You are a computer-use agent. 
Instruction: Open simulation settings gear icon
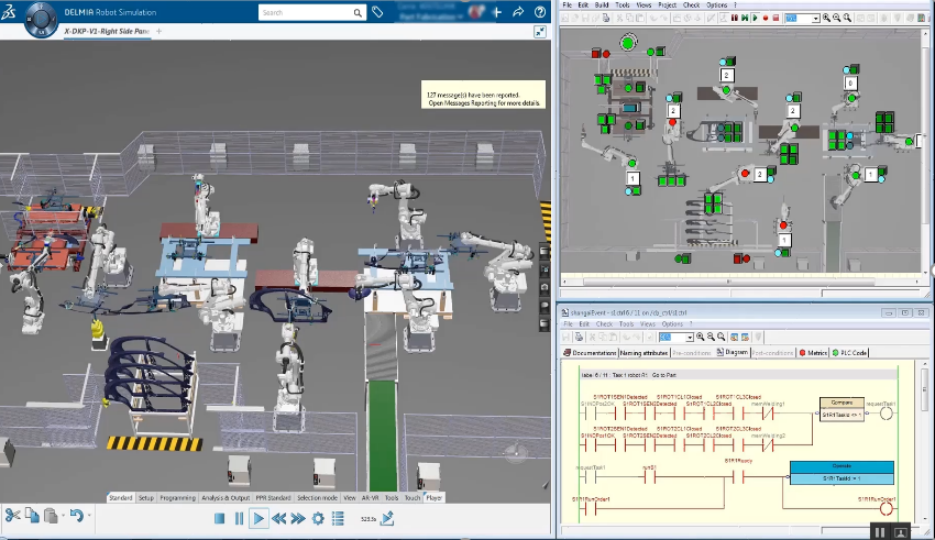pyautogui.click(x=318, y=518)
